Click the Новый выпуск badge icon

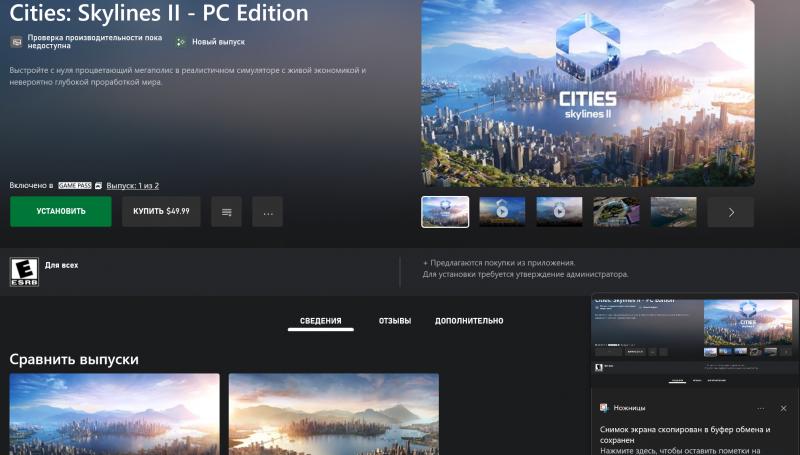[x=180, y=42]
